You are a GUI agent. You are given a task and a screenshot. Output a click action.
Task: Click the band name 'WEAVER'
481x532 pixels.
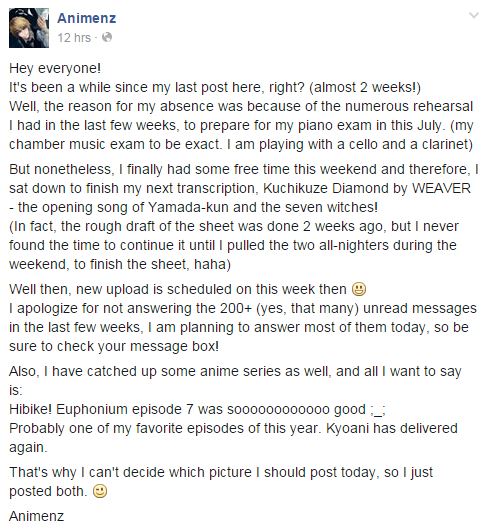tap(441, 188)
